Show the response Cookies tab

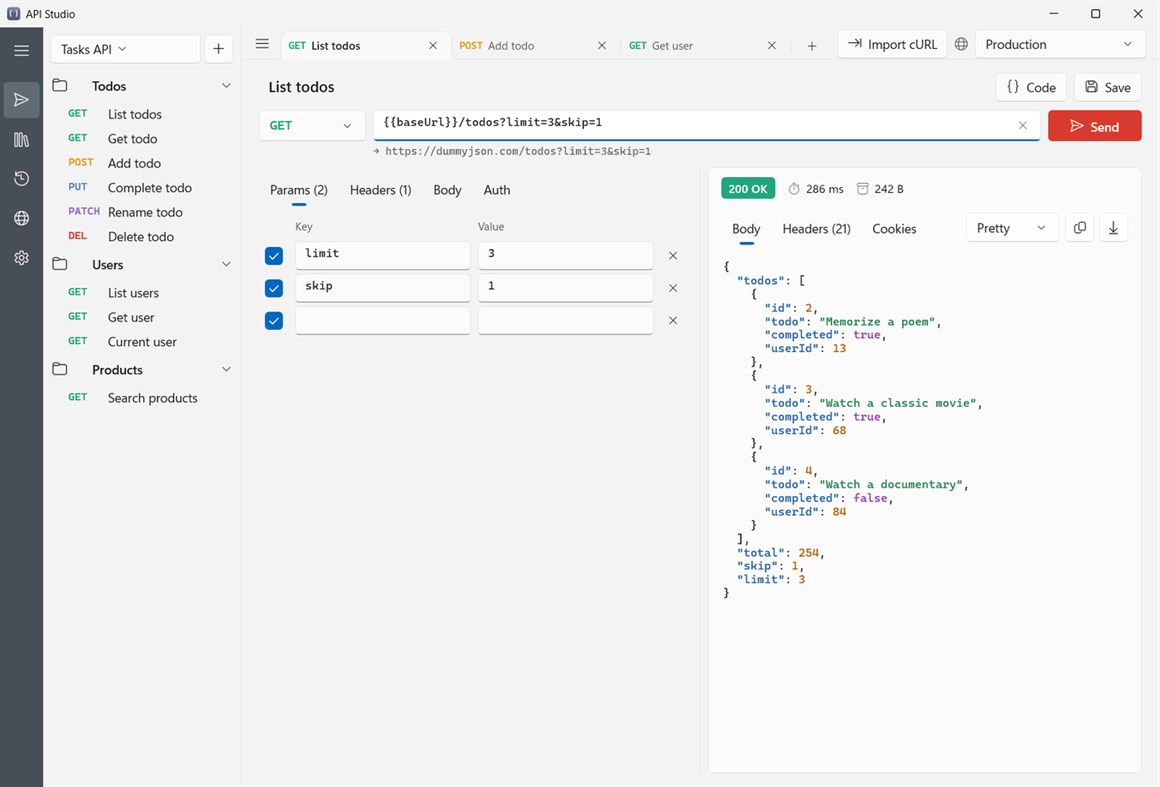(894, 229)
